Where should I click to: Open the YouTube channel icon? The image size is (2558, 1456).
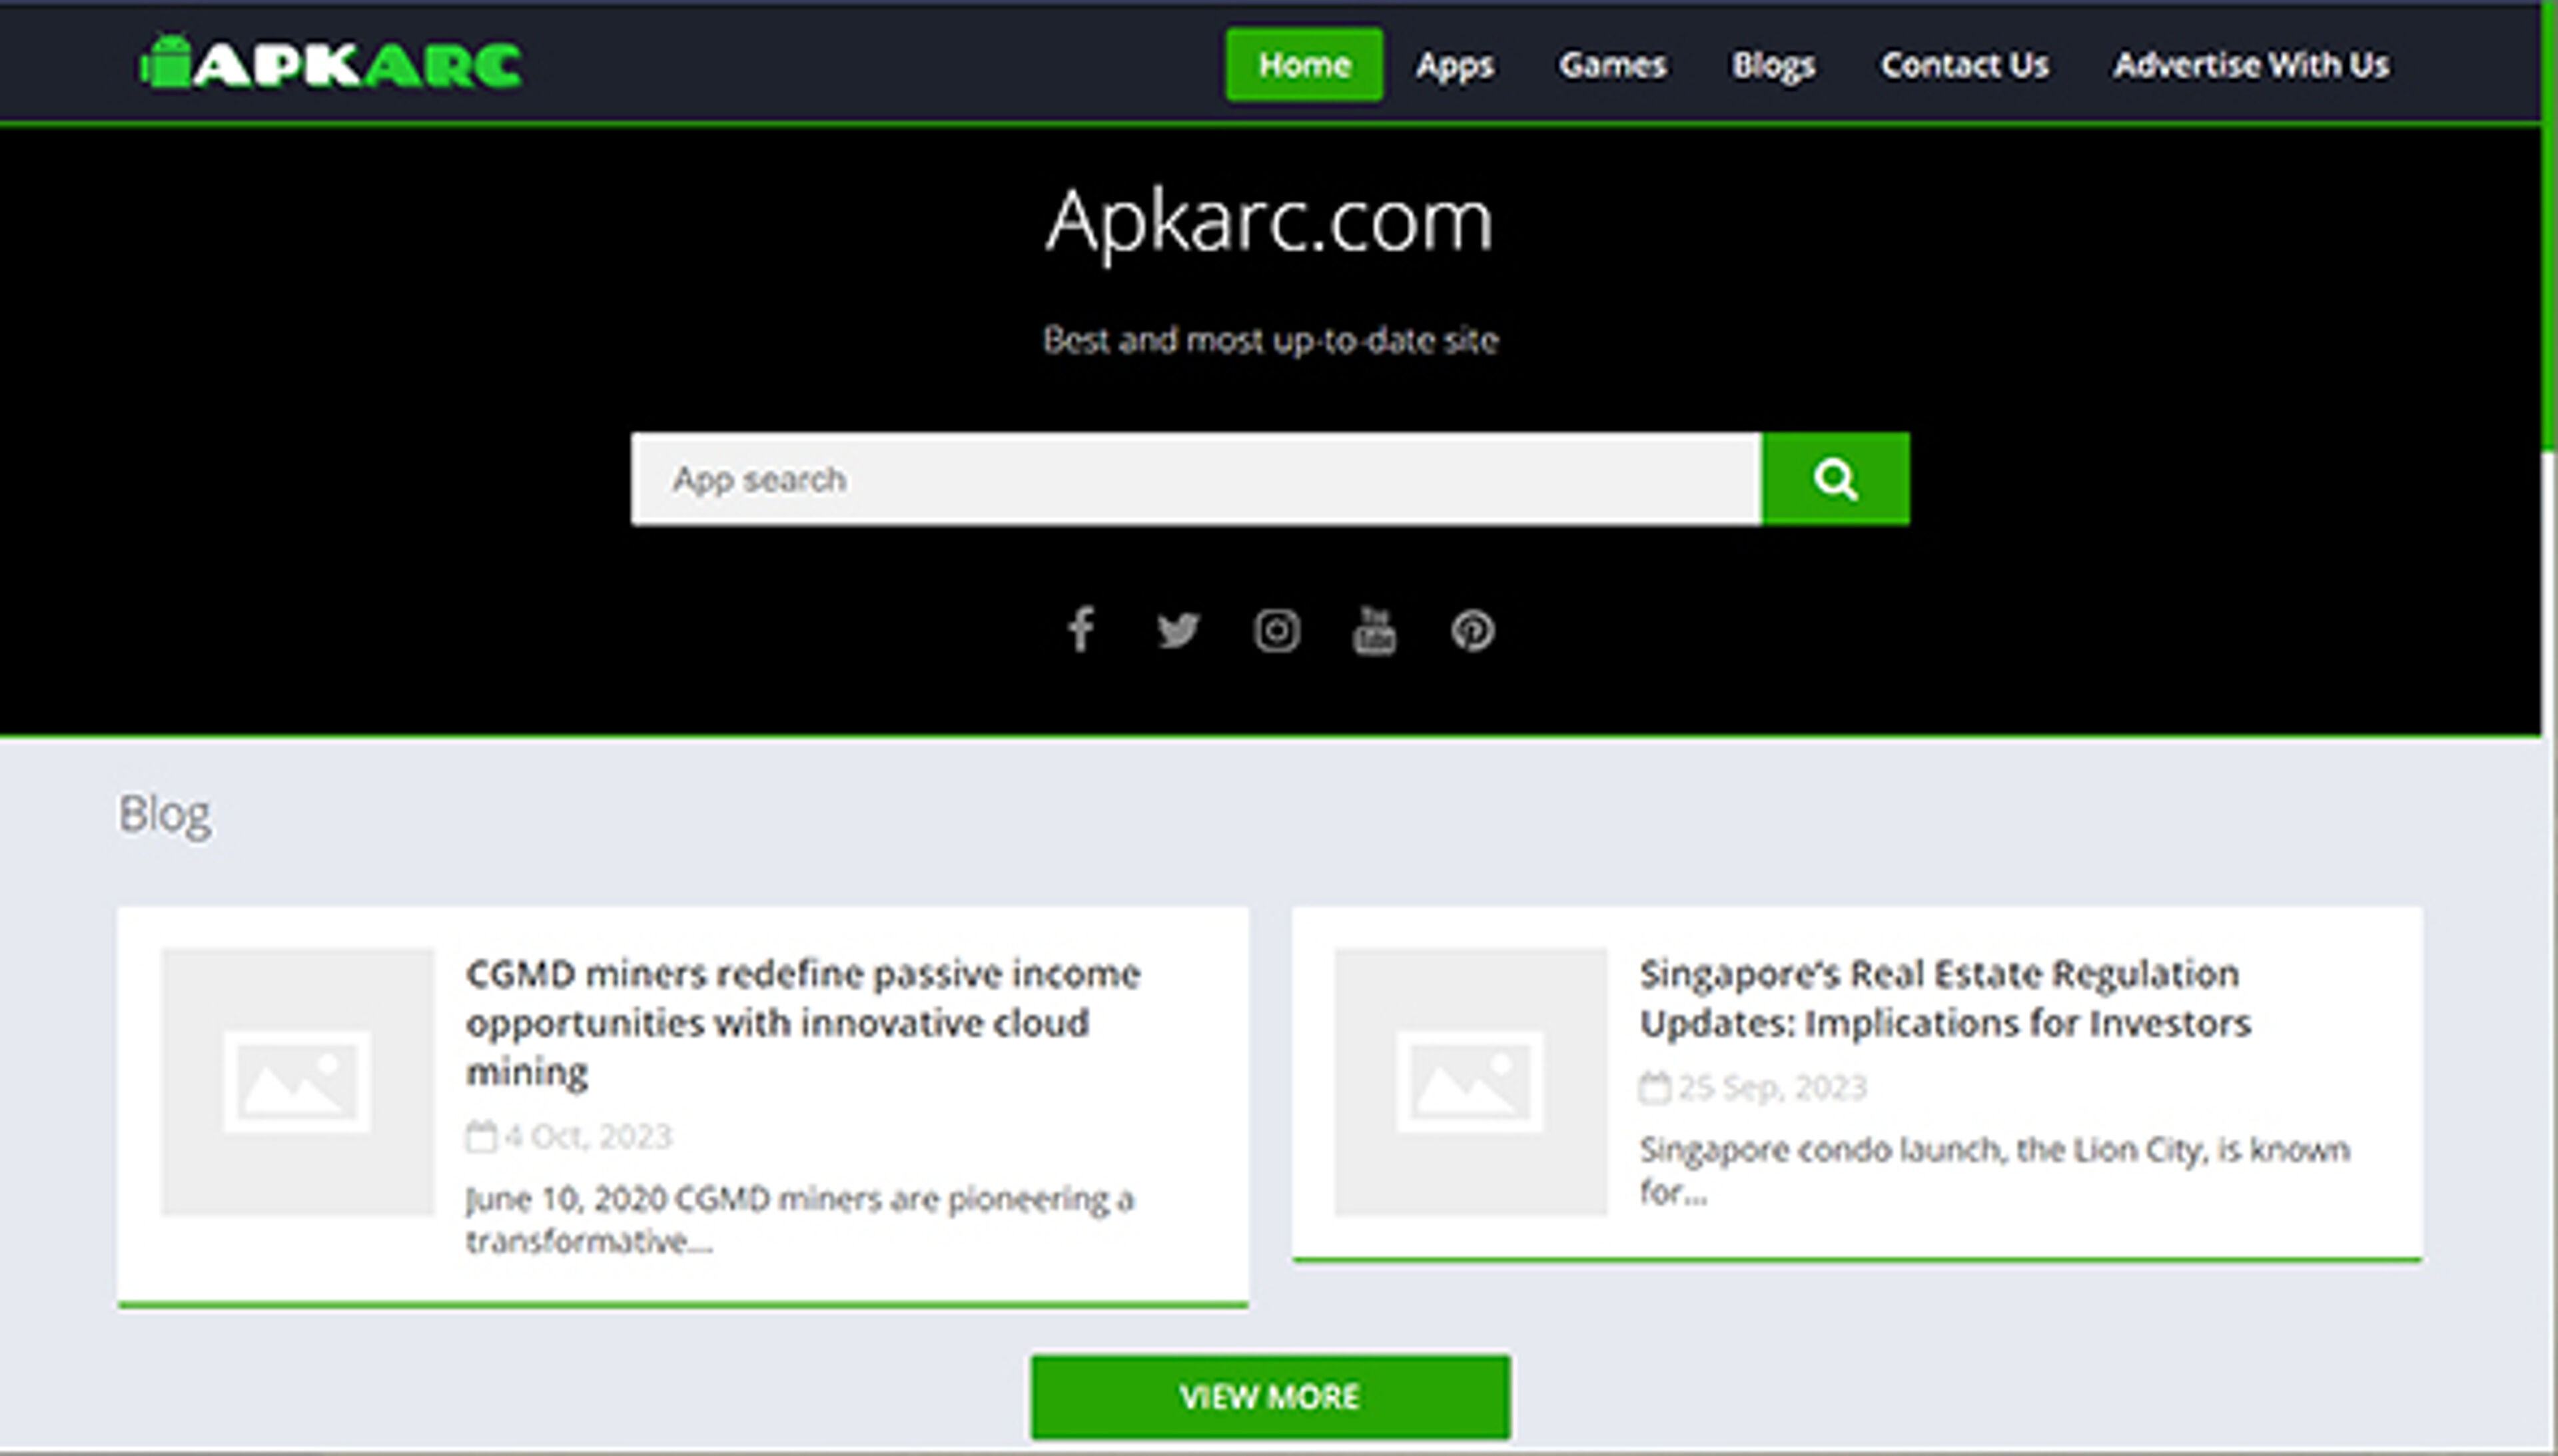(1375, 630)
